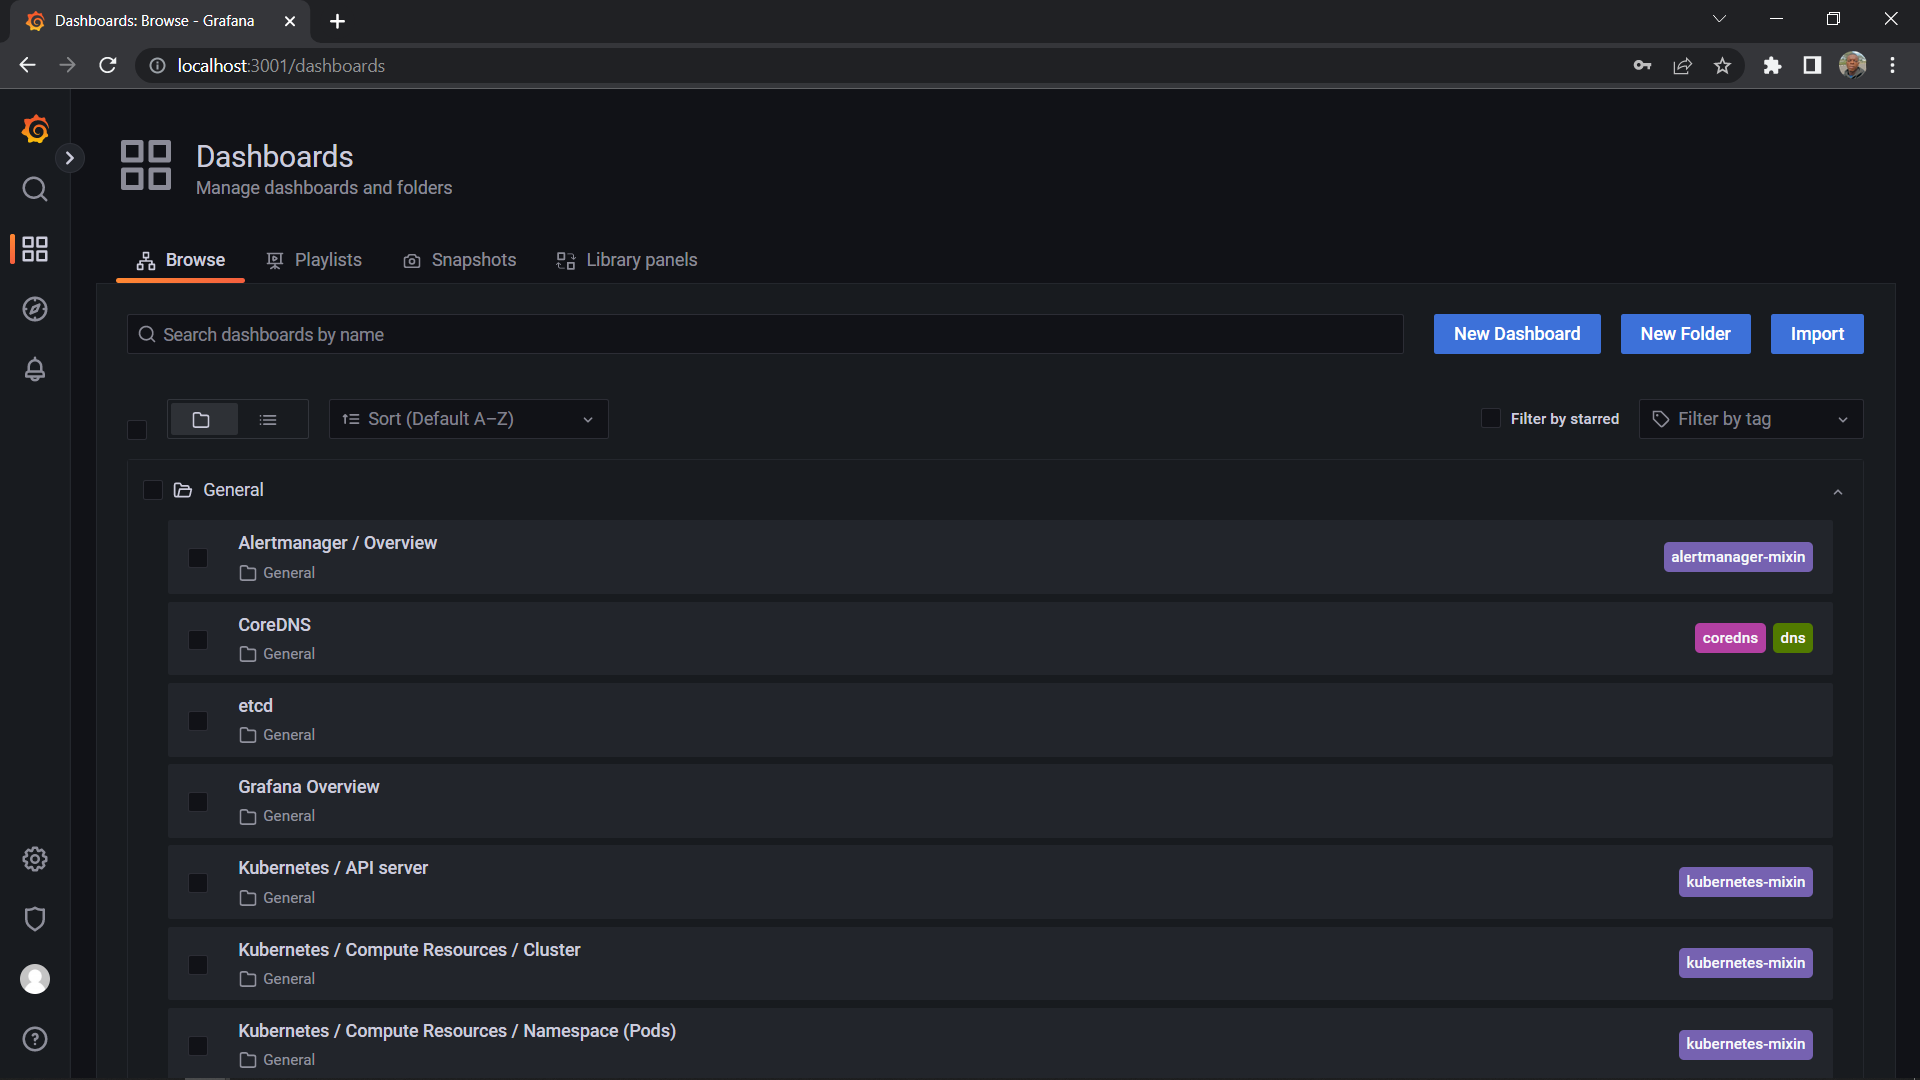Open the Configuration gear icon
This screenshot has width=1920, height=1080.
[x=35, y=859]
